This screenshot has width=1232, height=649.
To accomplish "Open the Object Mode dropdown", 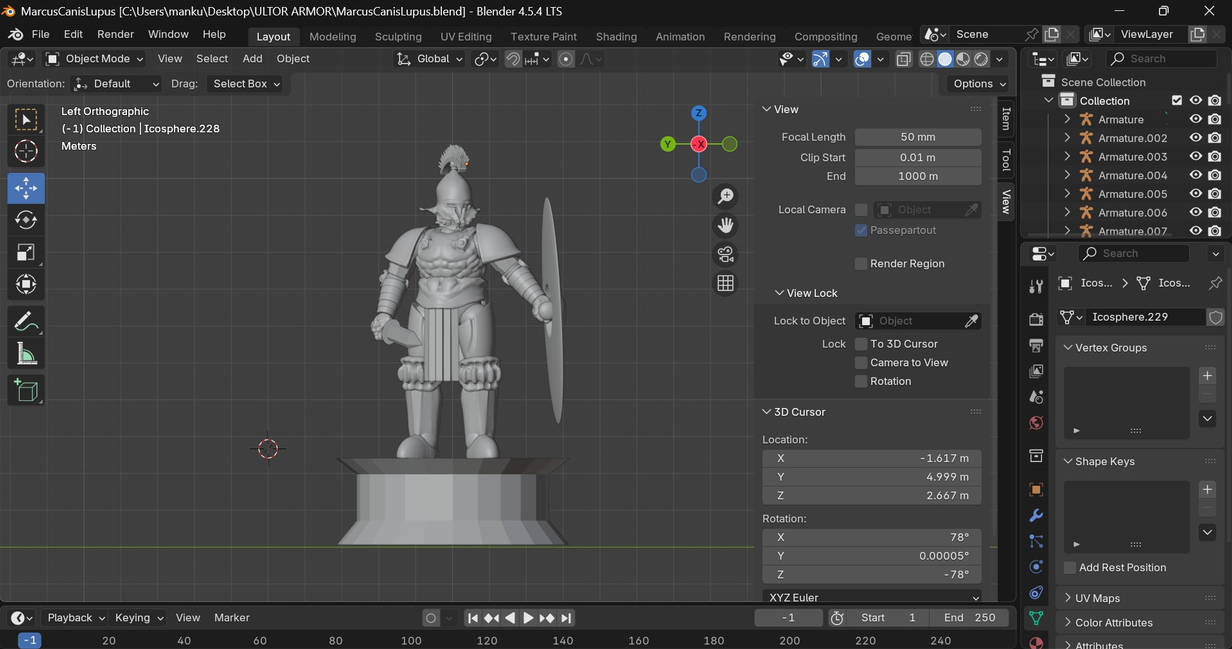I will [95, 59].
